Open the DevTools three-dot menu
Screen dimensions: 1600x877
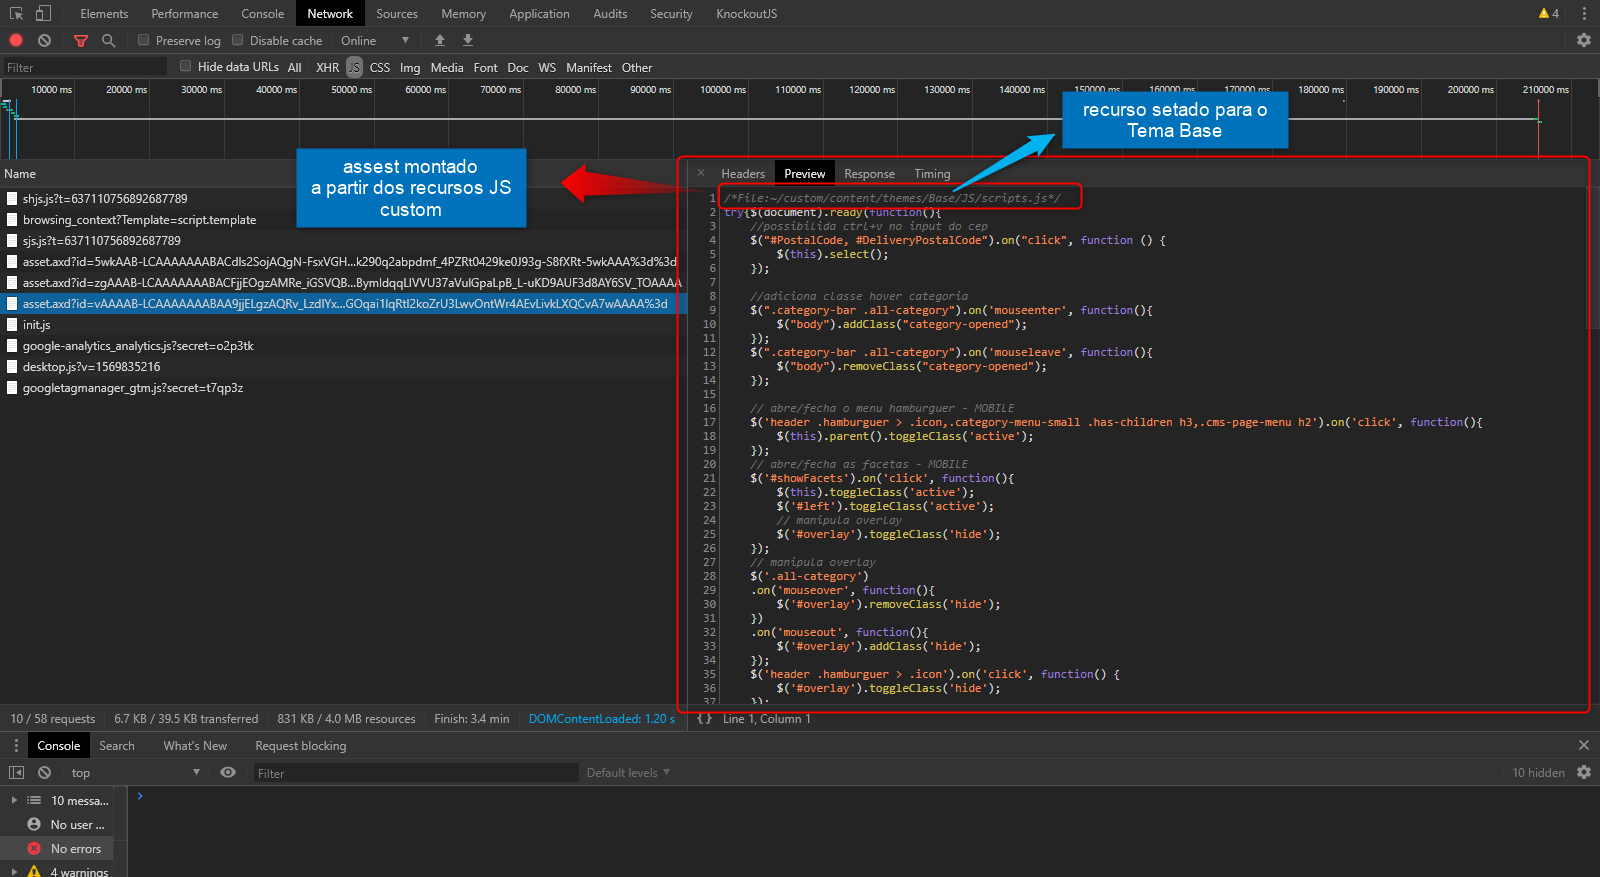[x=1584, y=14]
